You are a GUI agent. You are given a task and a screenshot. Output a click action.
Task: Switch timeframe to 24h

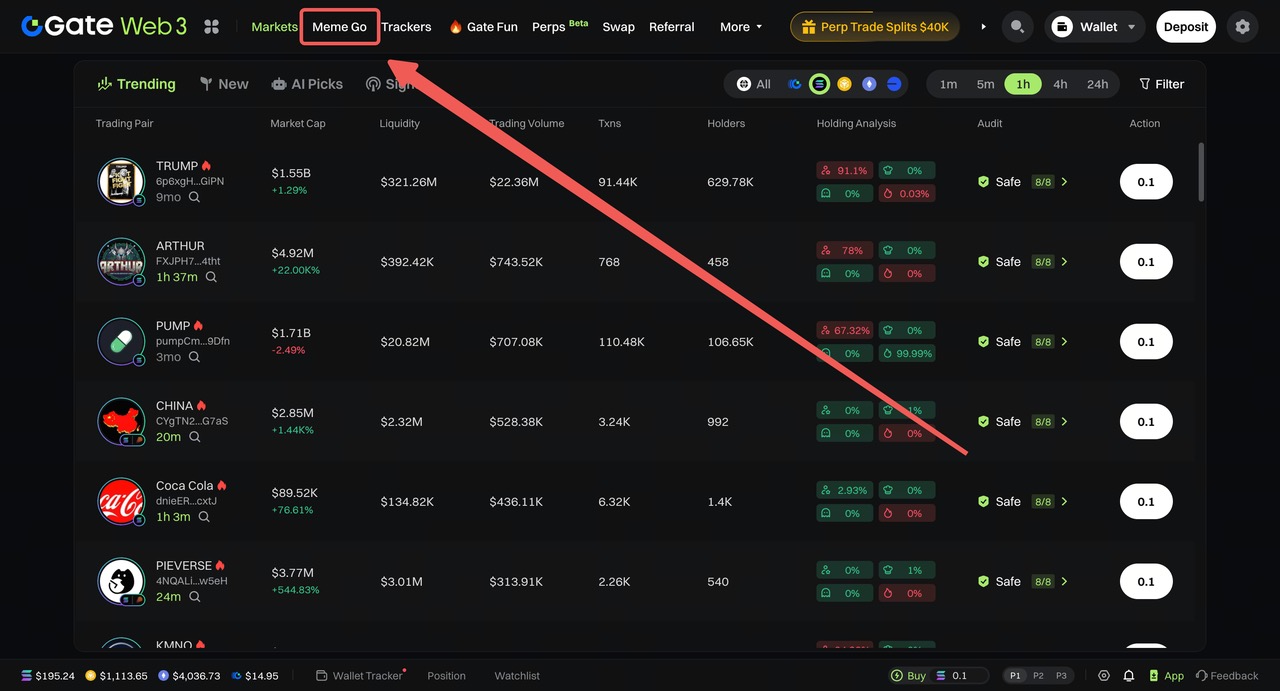[x=1097, y=84]
